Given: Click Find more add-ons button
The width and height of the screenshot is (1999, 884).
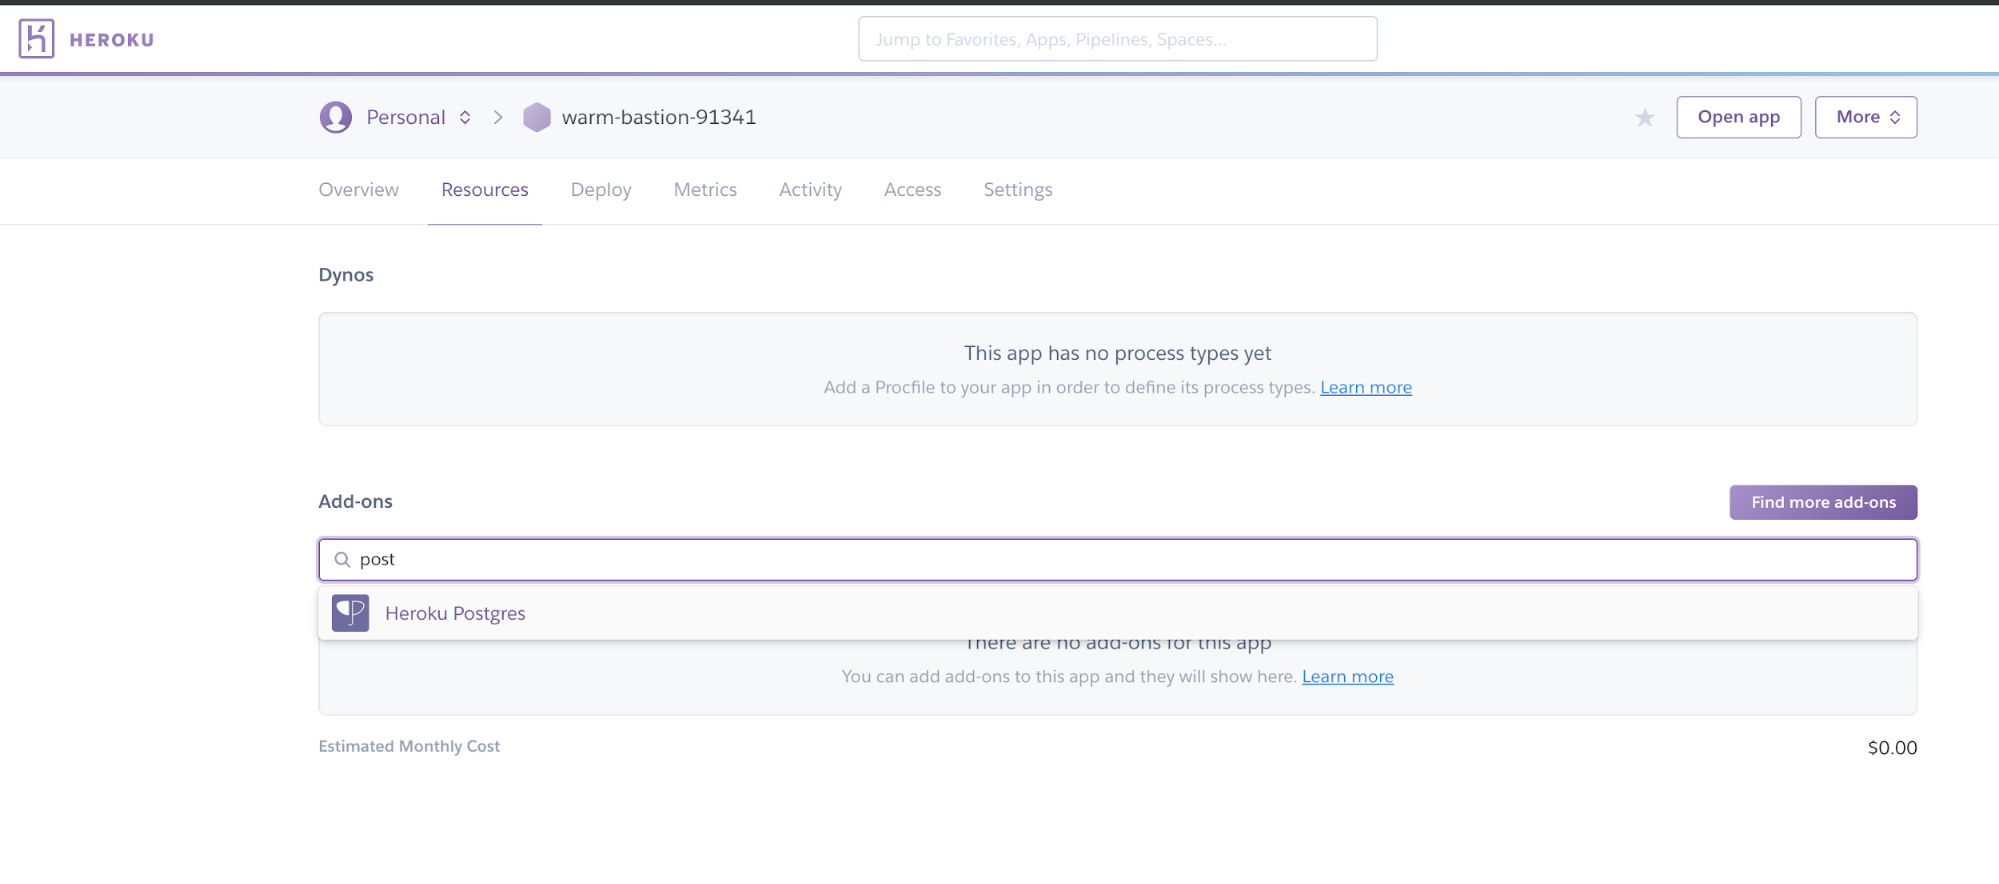Looking at the screenshot, I should [x=1822, y=502].
